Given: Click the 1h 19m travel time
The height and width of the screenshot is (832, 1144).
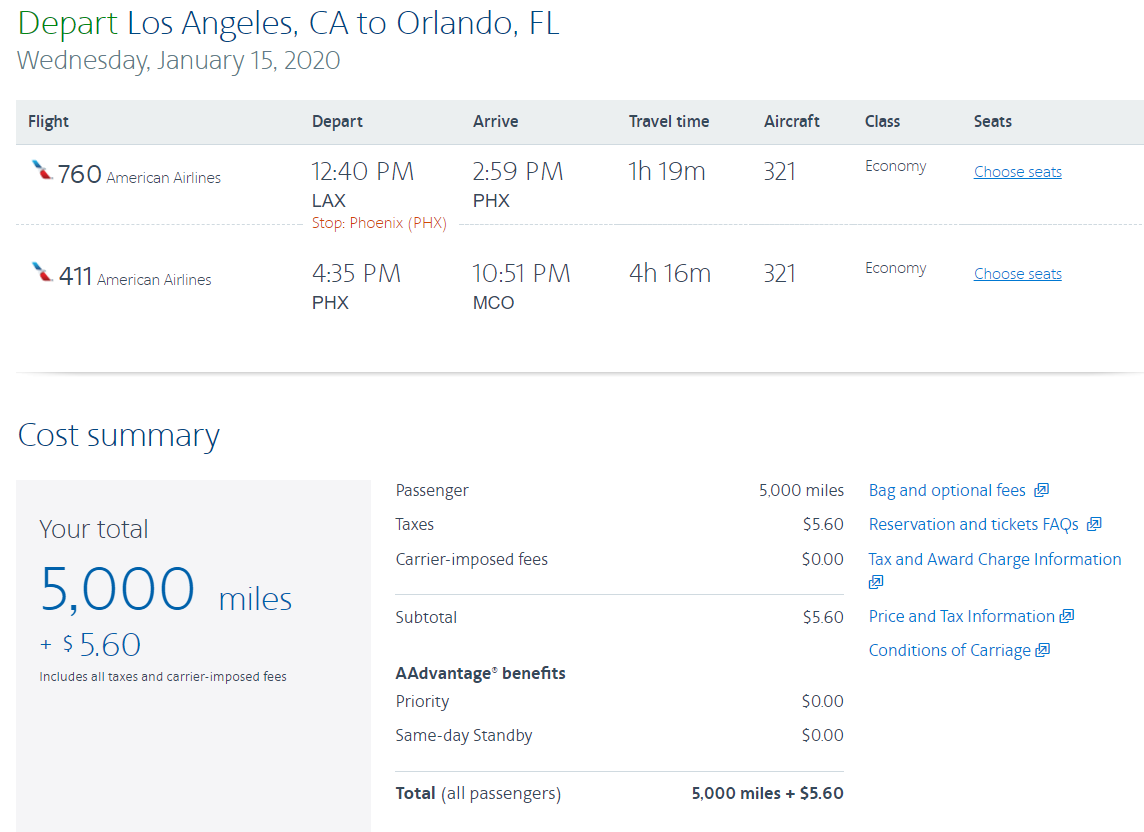Looking at the screenshot, I should [x=667, y=172].
